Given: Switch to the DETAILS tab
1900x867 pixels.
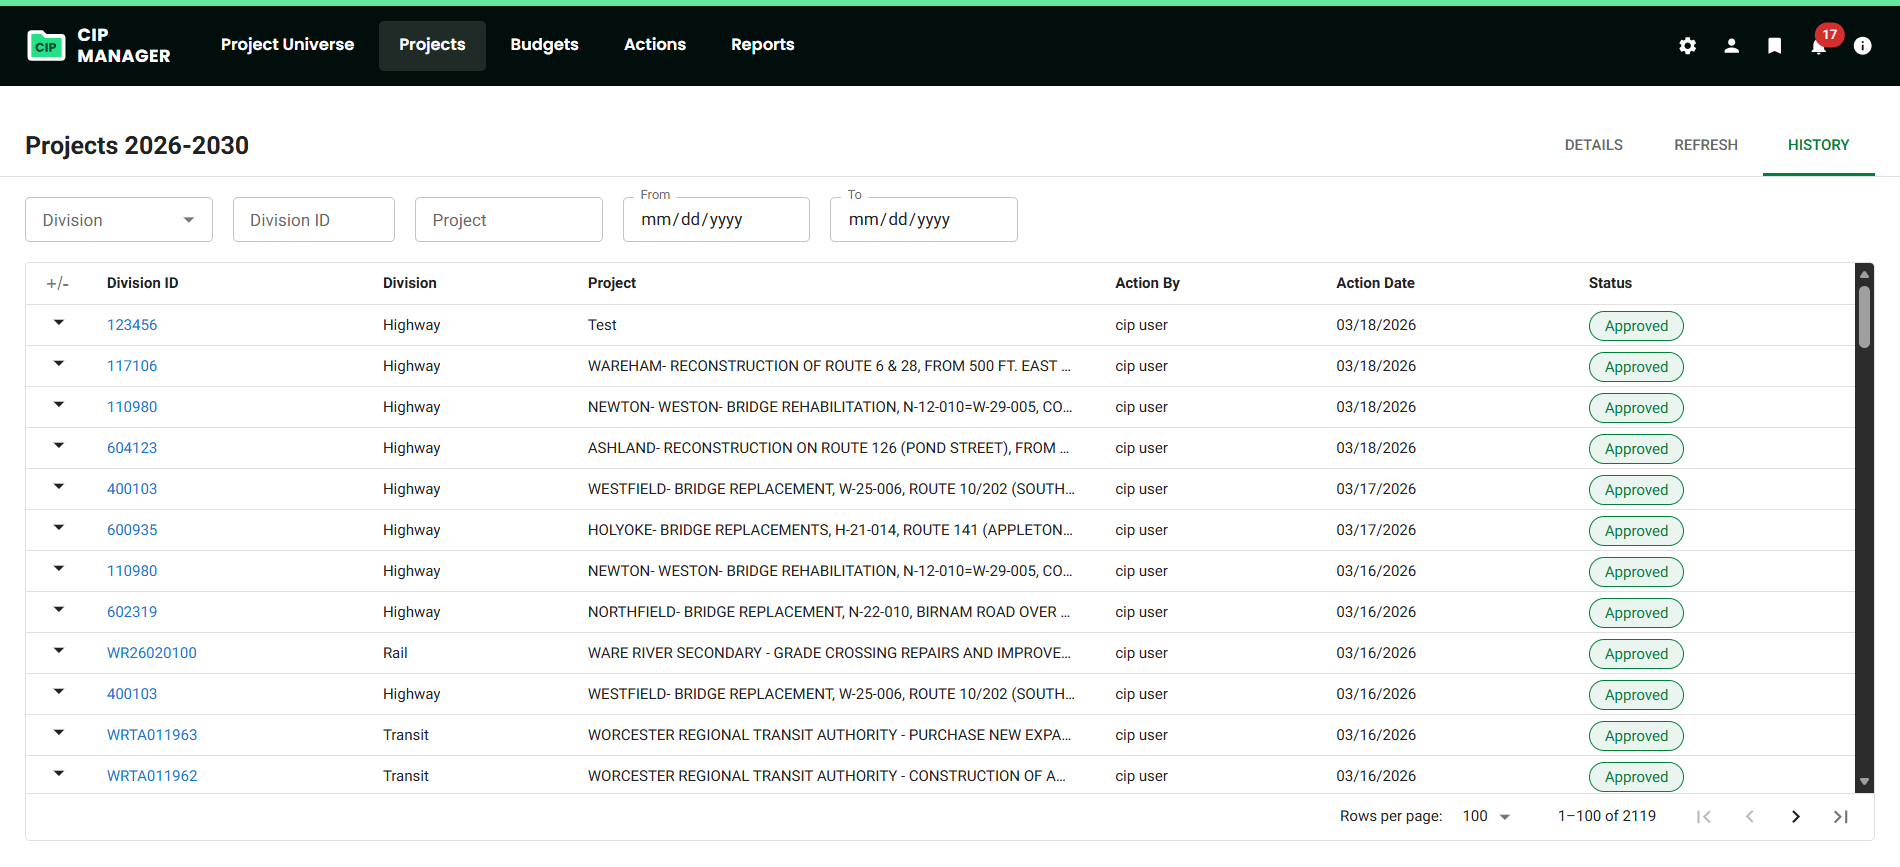Looking at the screenshot, I should (x=1593, y=145).
